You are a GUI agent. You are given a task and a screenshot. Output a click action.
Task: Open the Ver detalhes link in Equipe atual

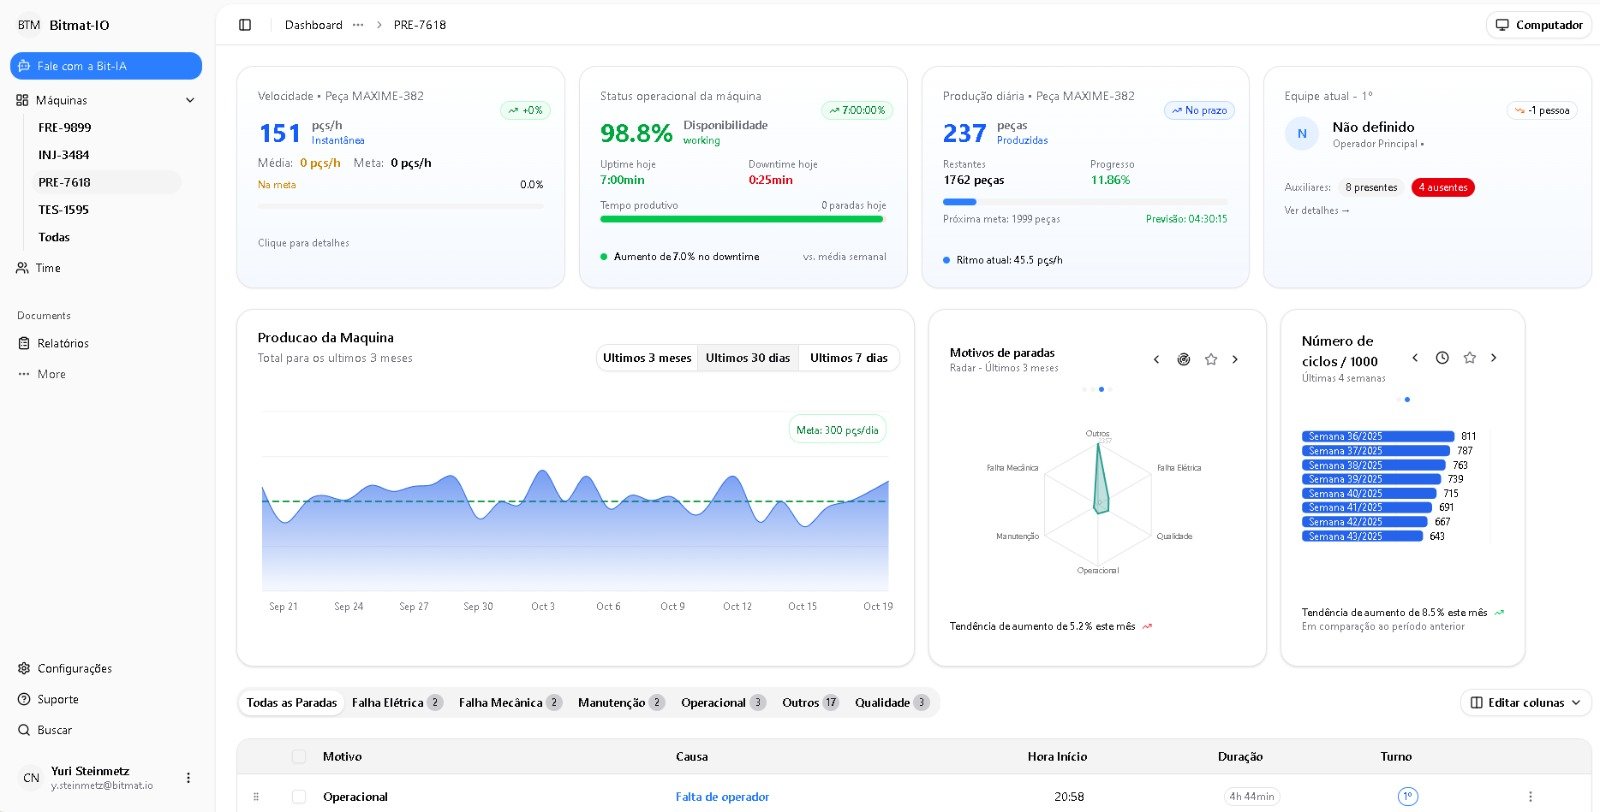coord(1316,211)
